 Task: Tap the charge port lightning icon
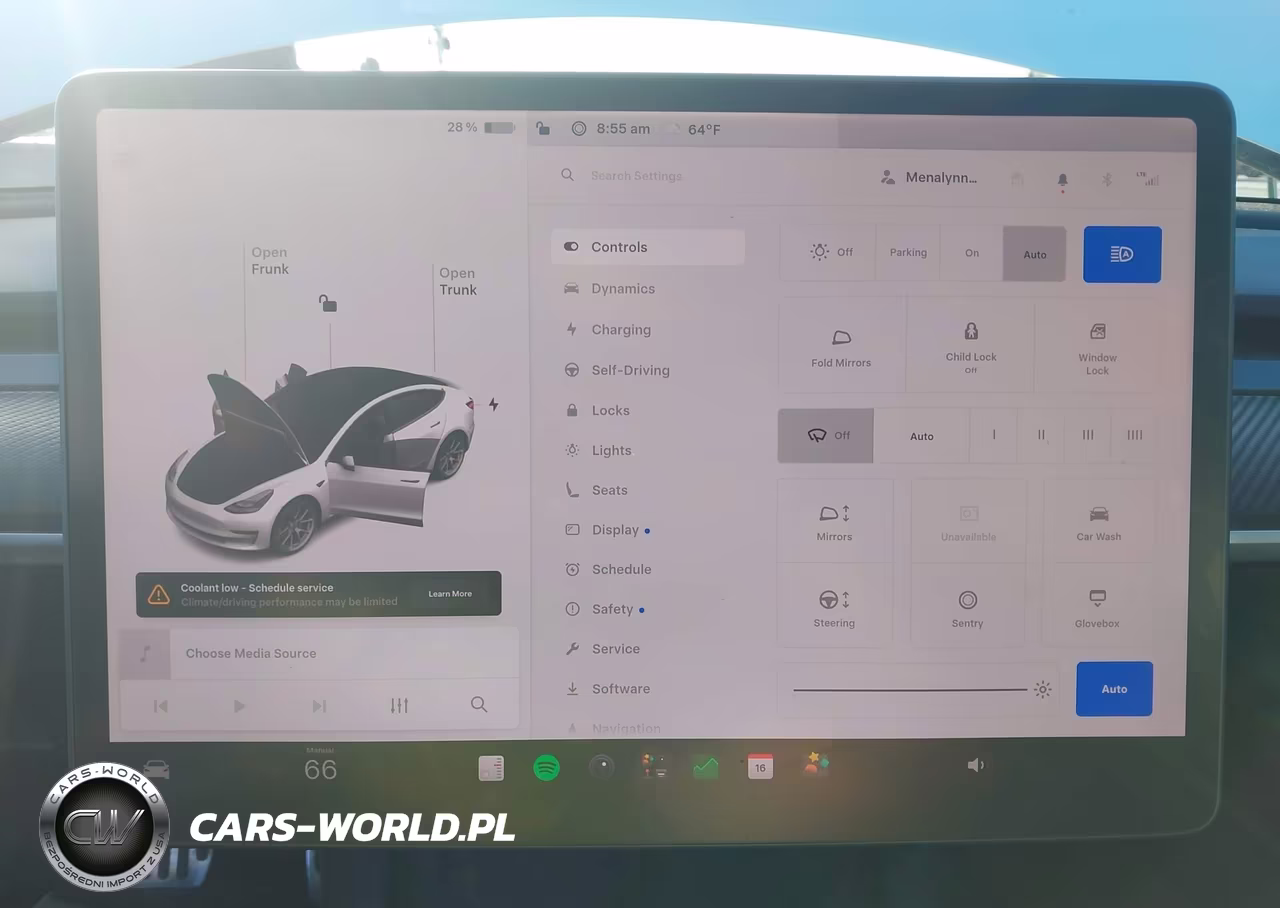pos(493,404)
